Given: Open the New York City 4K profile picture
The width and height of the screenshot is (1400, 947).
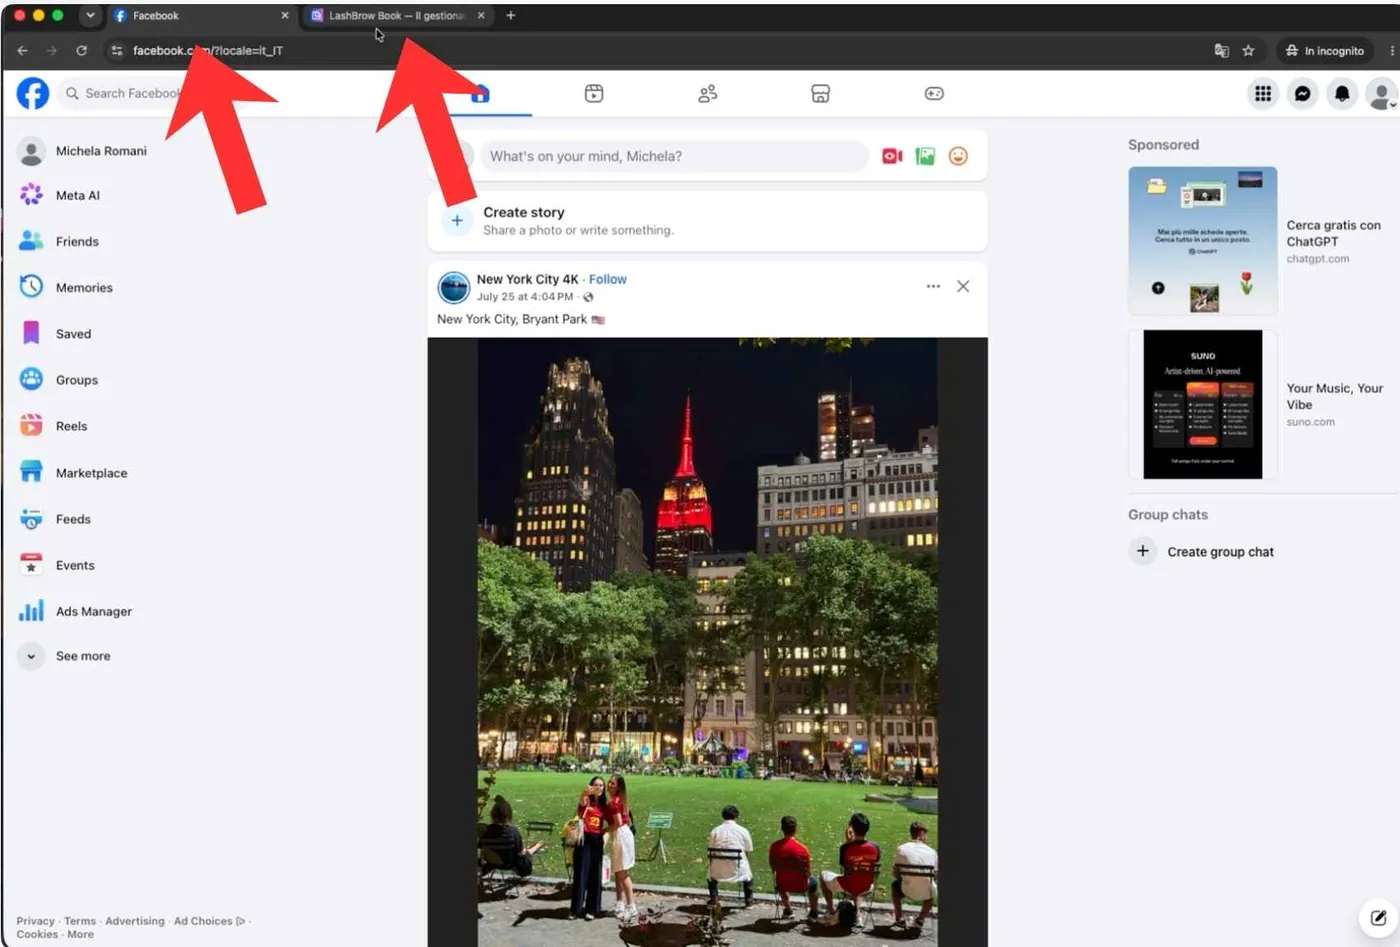Looking at the screenshot, I should click(x=454, y=287).
